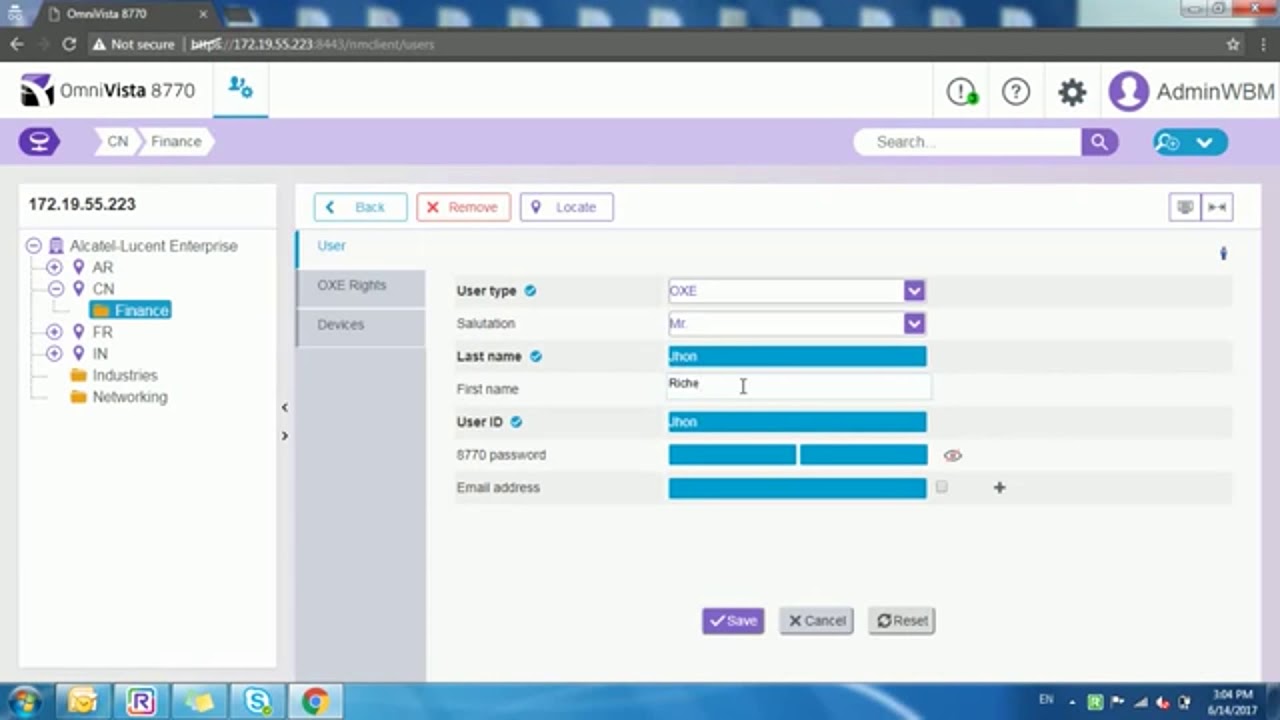
Task: Bookmark page with star icon
Action: pos(1233,44)
